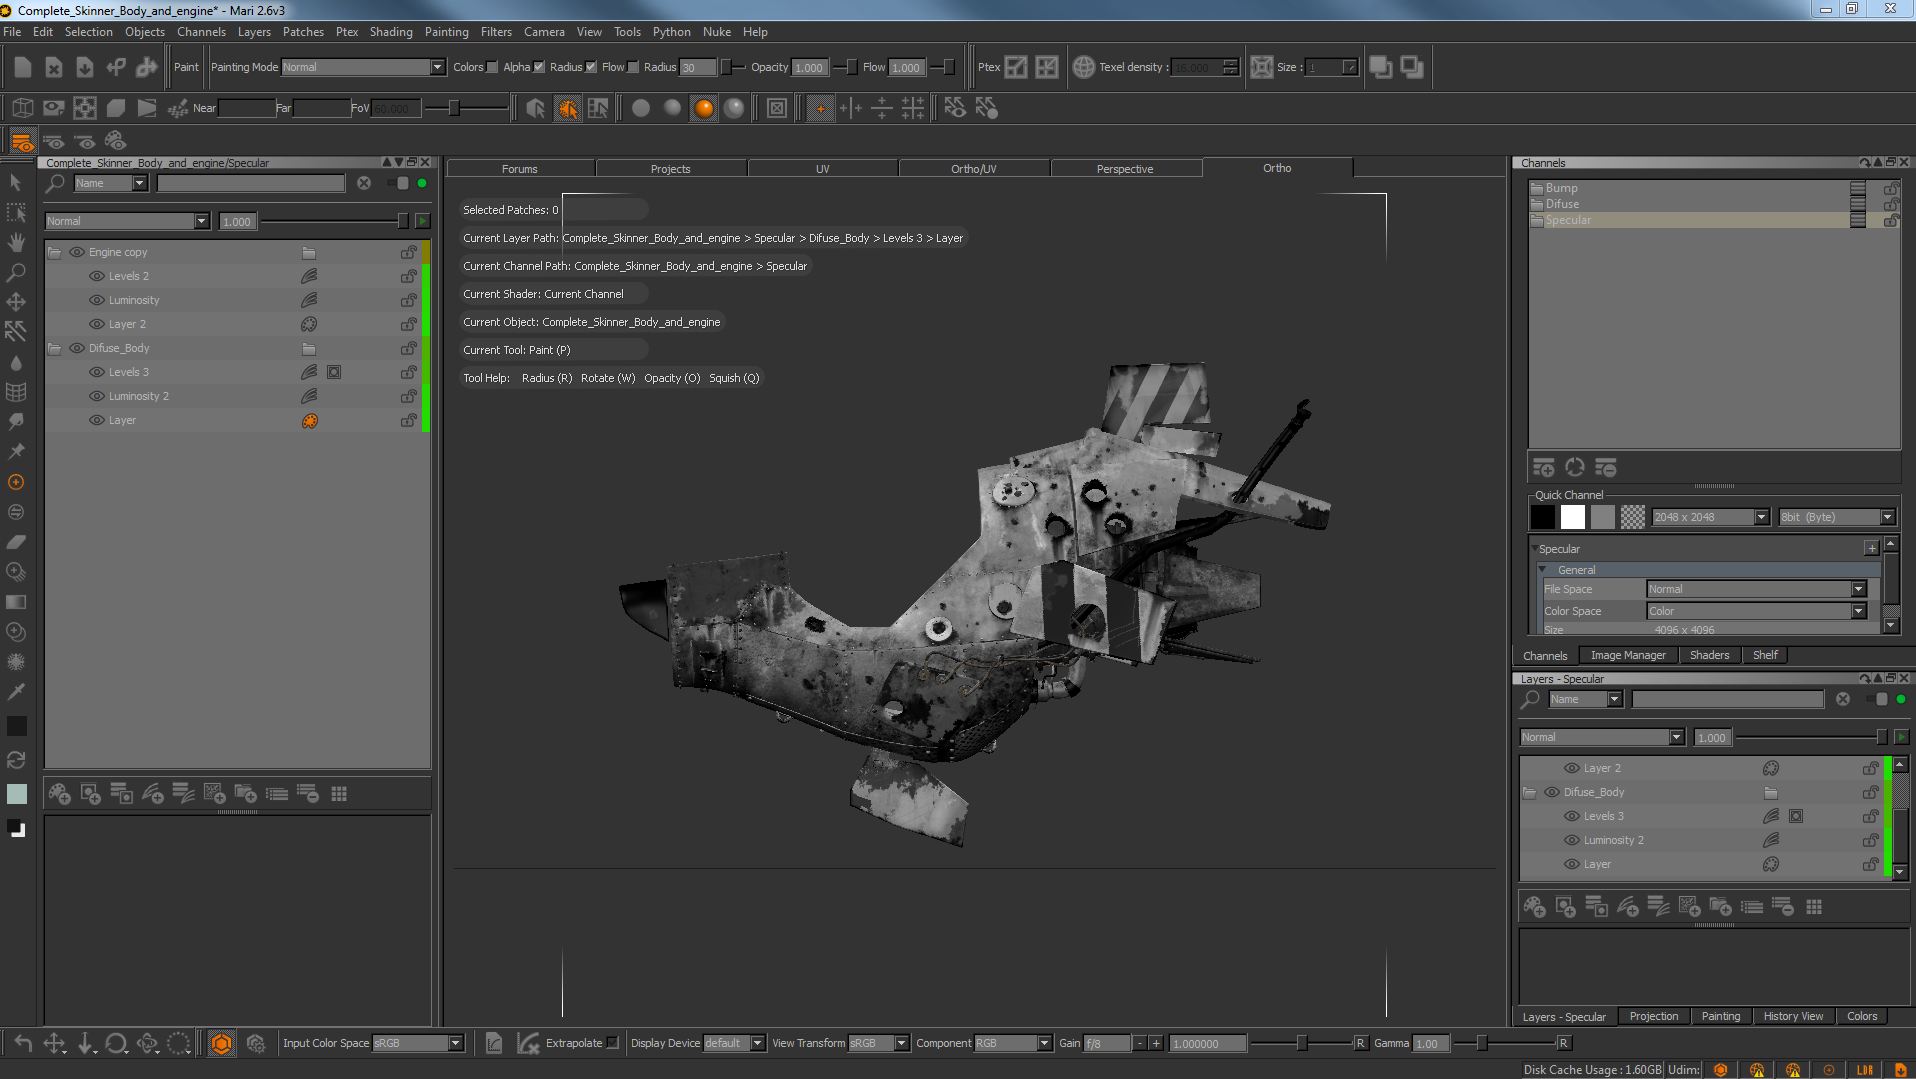Hide the Engine copy group layer

pos(77,252)
